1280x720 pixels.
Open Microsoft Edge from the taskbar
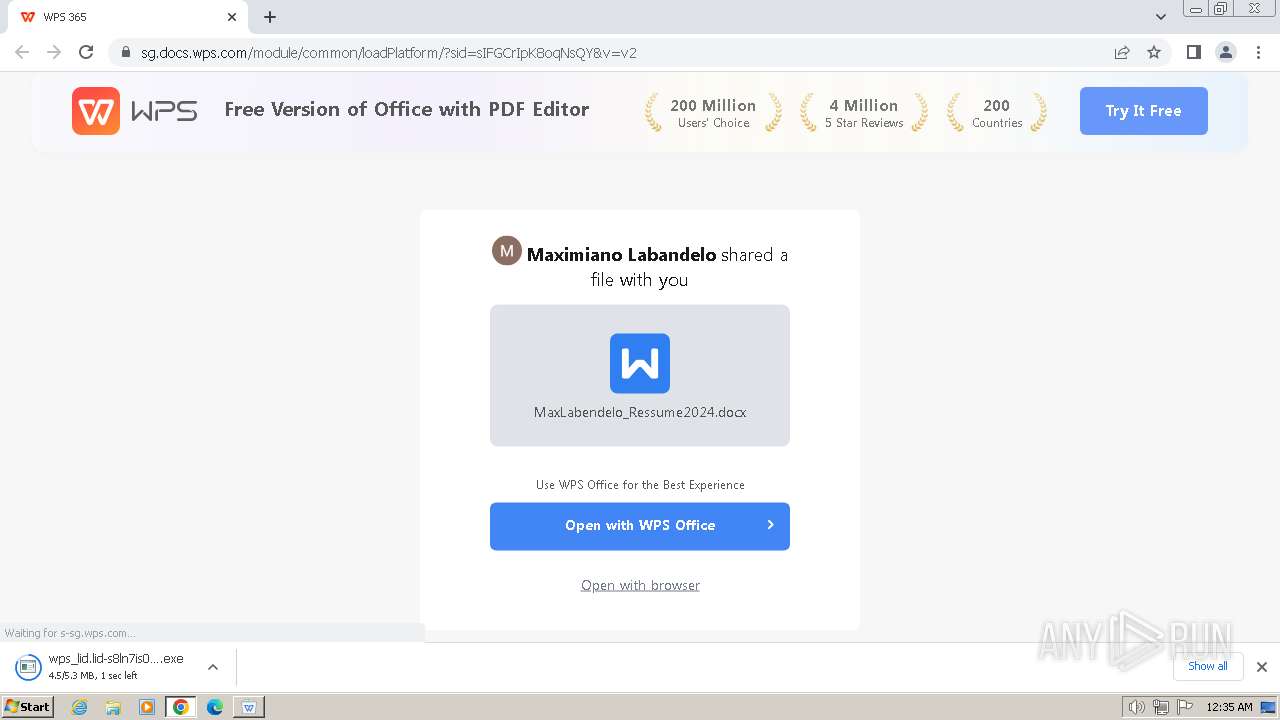pyautogui.click(x=214, y=707)
